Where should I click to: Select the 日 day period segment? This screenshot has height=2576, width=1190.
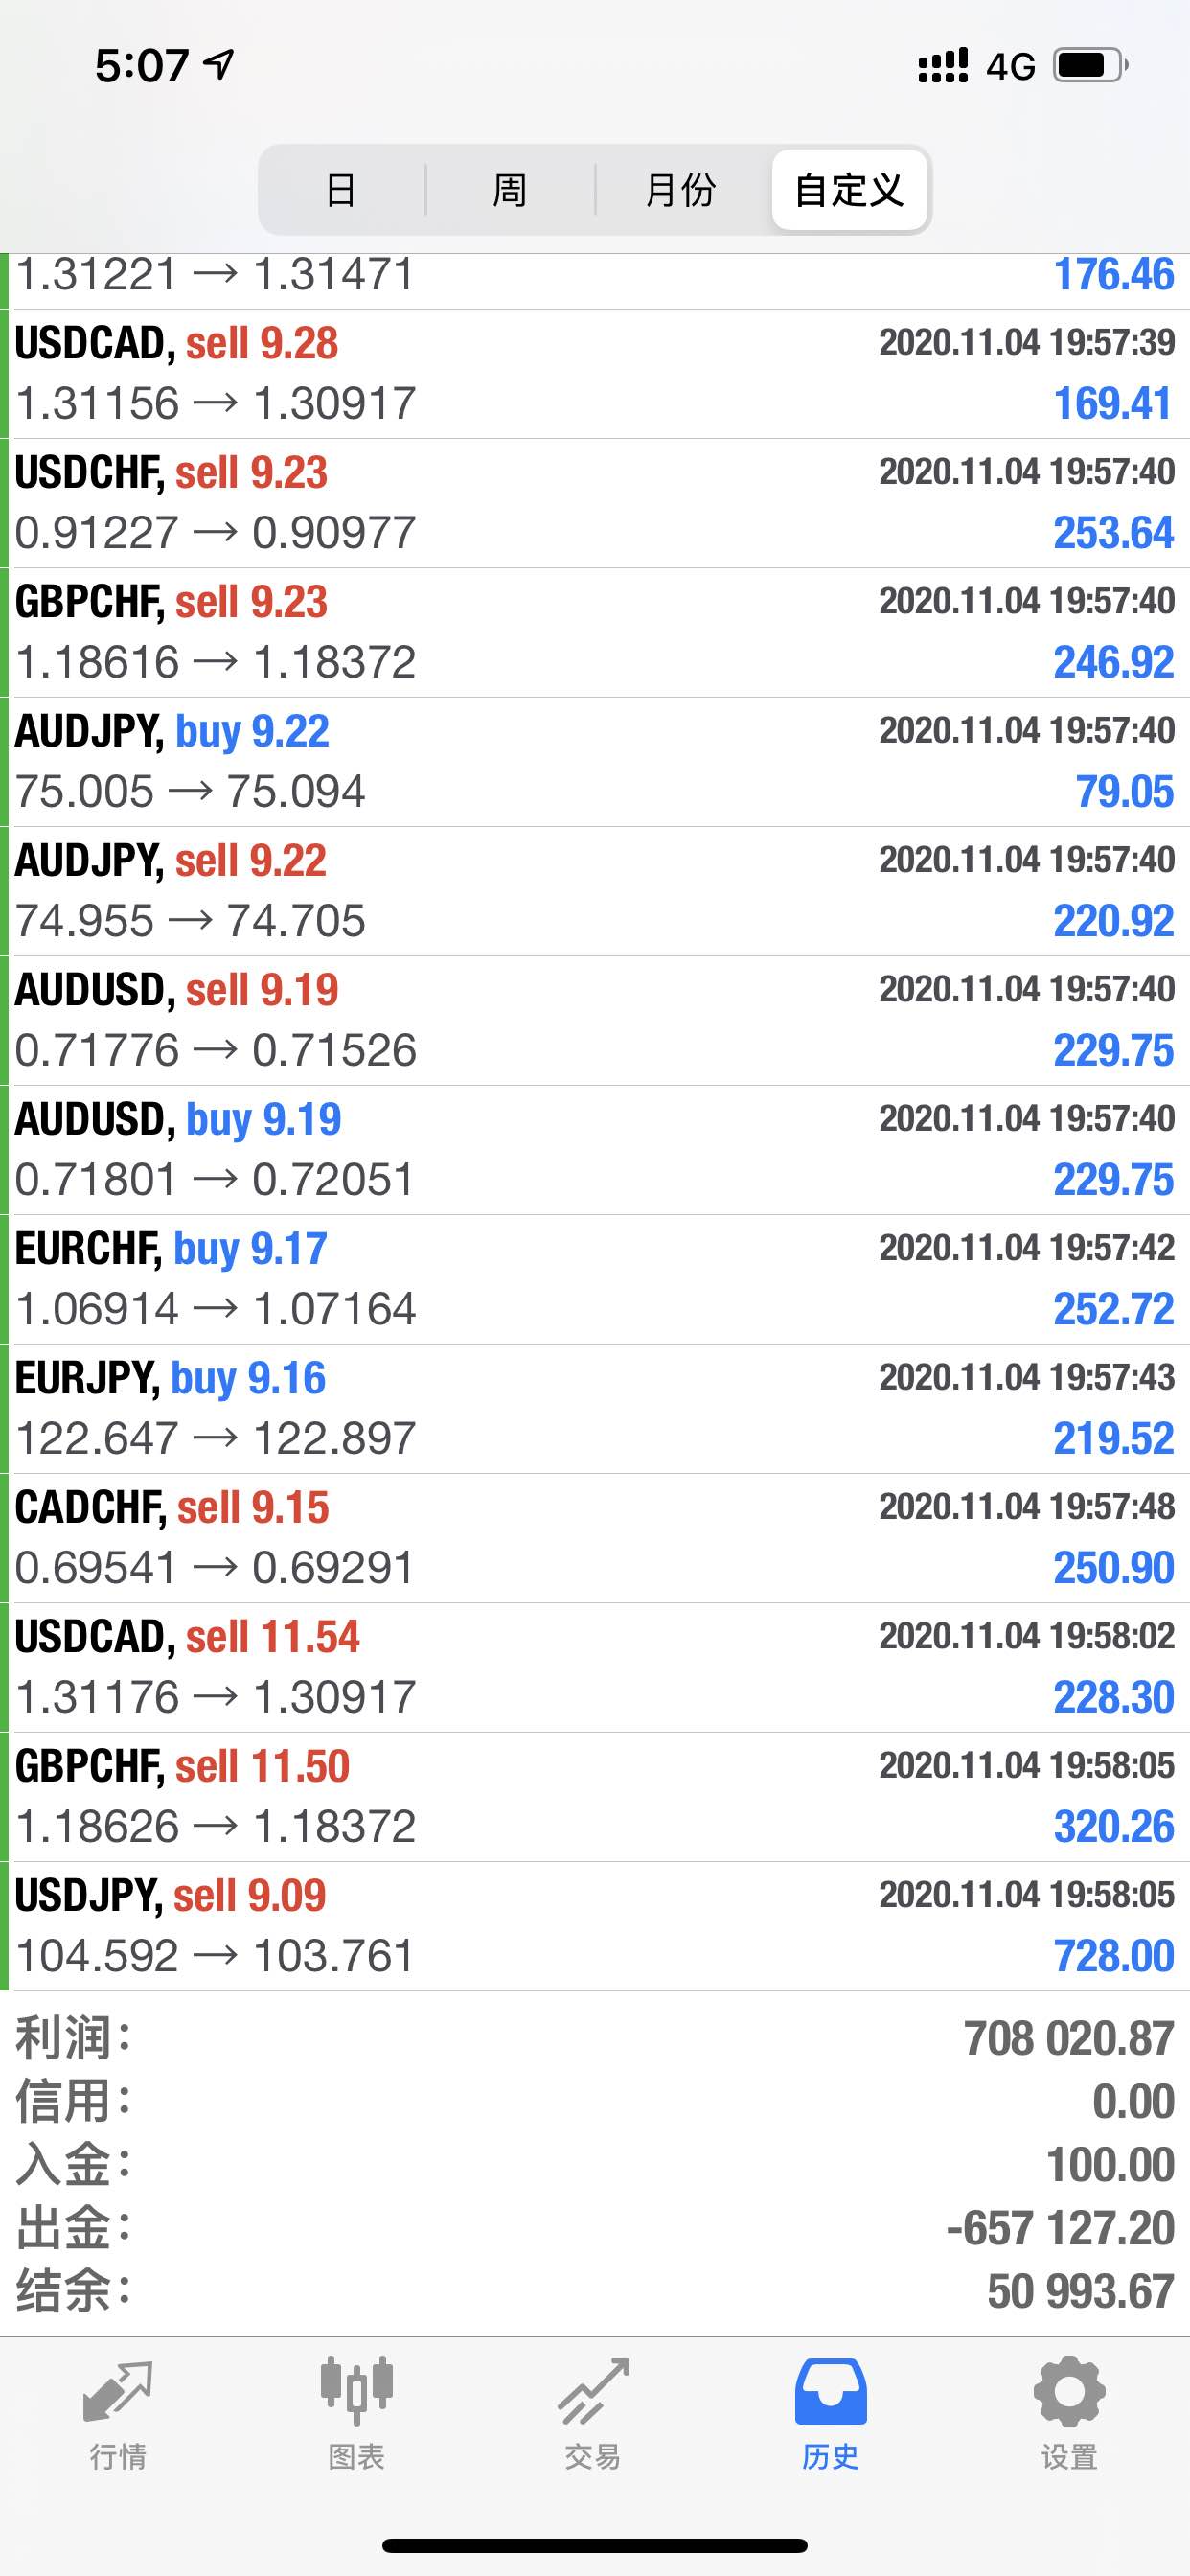[x=342, y=189]
